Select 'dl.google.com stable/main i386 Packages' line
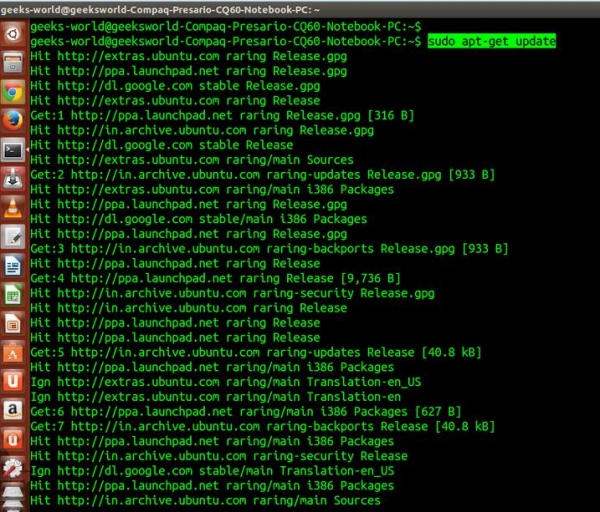The width and height of the screenshot is (600, 512). click(199, 219)
